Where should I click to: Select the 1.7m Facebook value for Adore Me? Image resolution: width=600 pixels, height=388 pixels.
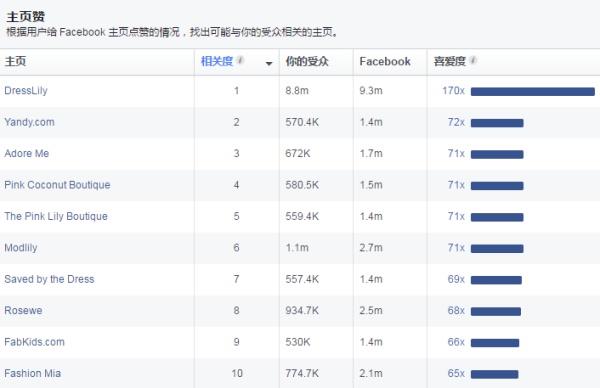371,153
